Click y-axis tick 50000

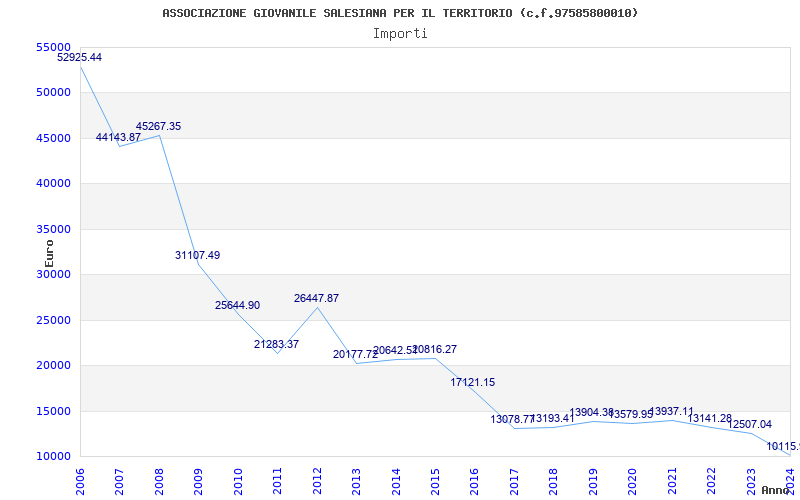coord(53,93)
